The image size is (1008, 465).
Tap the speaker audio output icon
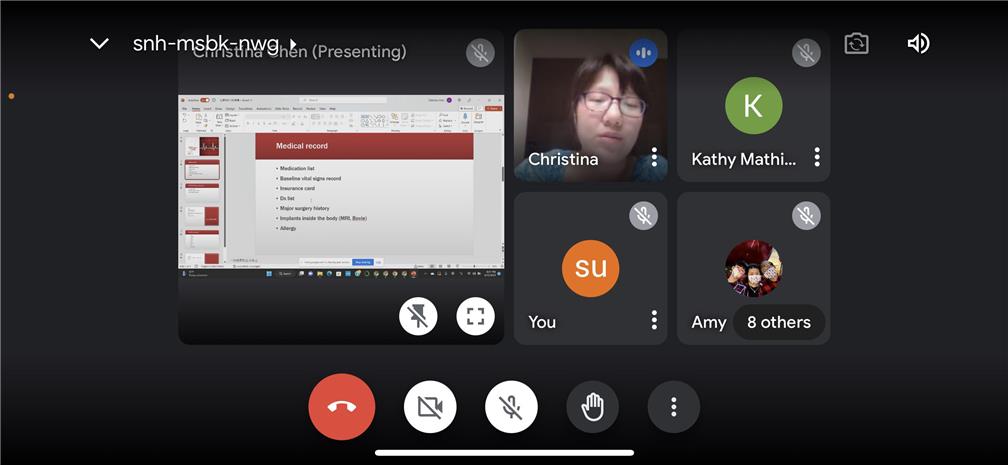pos(918,44)
